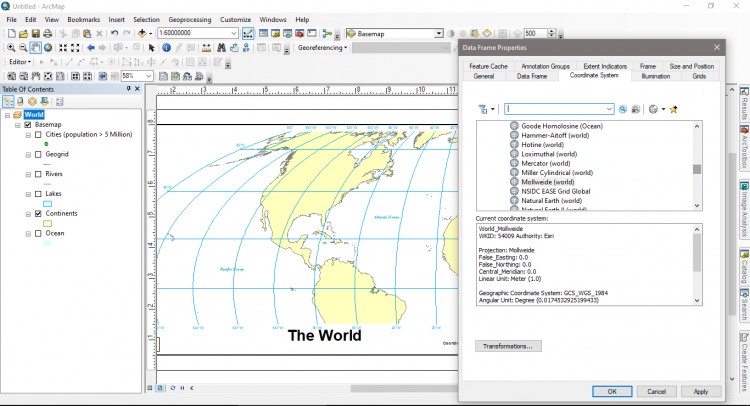Enable the Rivers layer checkbox
The height and width of the screenshot is (406, 750).
click(x=38, y=174)
